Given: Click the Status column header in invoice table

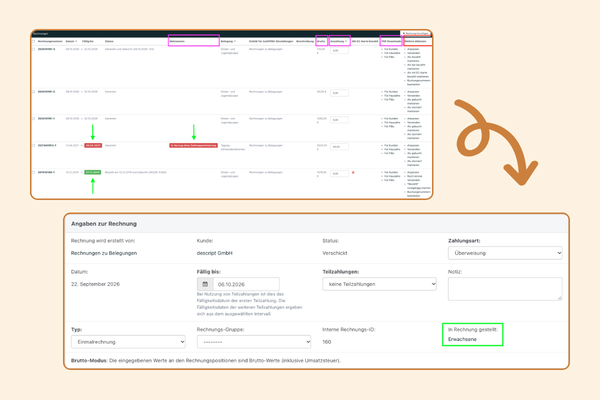Looking at the screenshot, I should pyautogui.click(x=109, y=41).
